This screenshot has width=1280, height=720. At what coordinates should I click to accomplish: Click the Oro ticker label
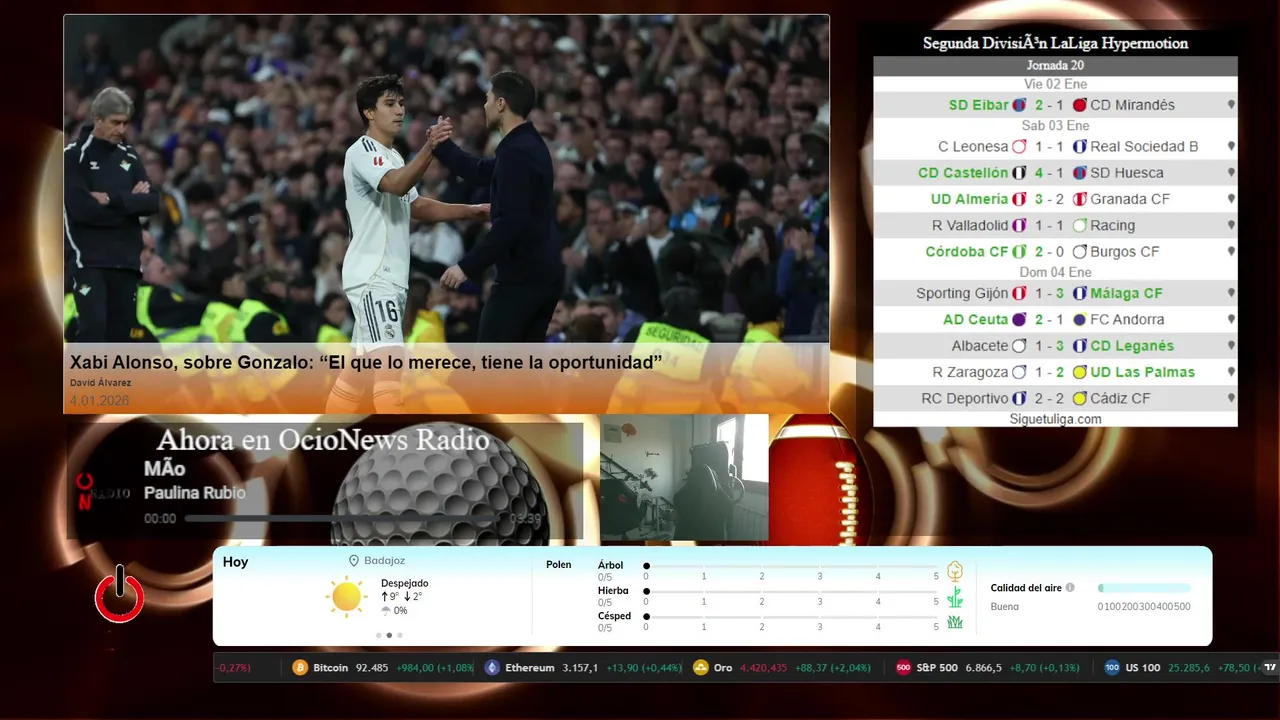[723, 668]
